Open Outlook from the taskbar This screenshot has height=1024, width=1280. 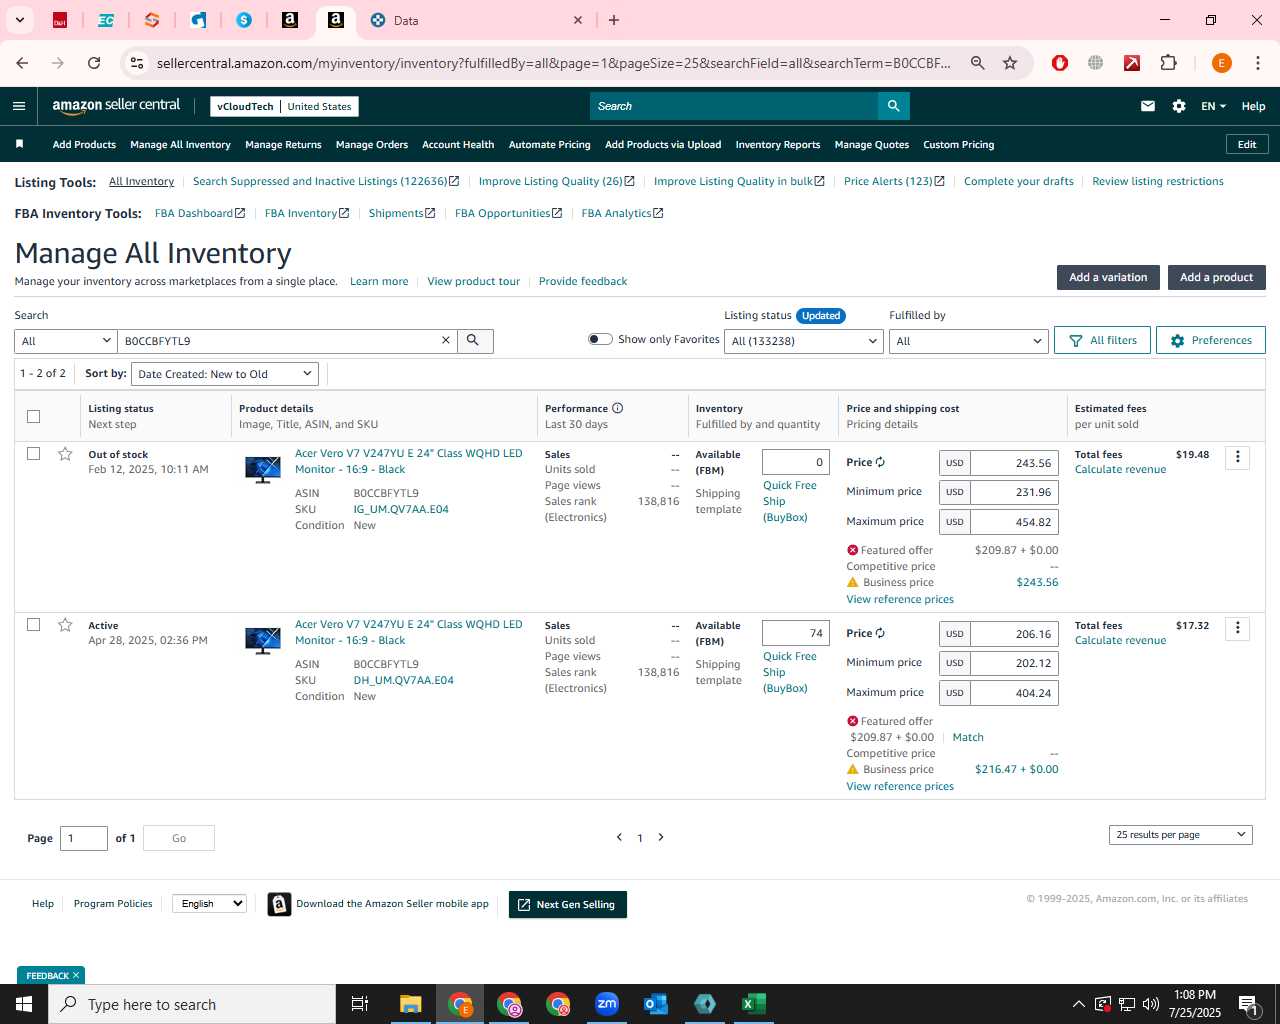click(656, 1004)
